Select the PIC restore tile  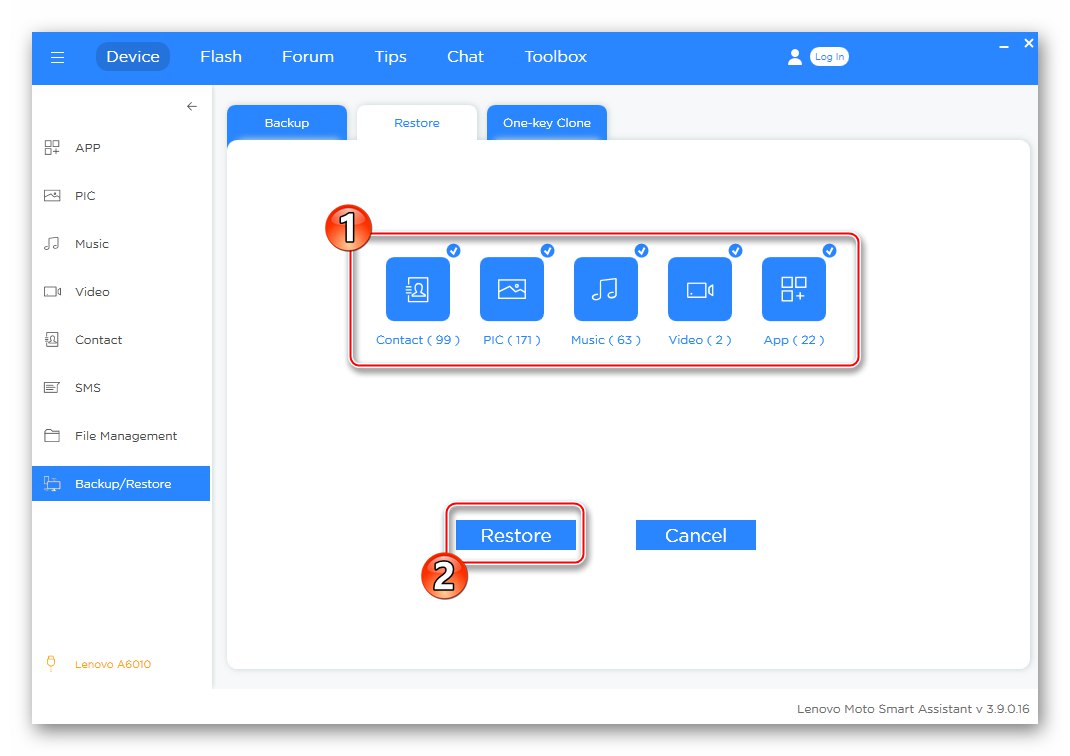click(x=512, y=289)
